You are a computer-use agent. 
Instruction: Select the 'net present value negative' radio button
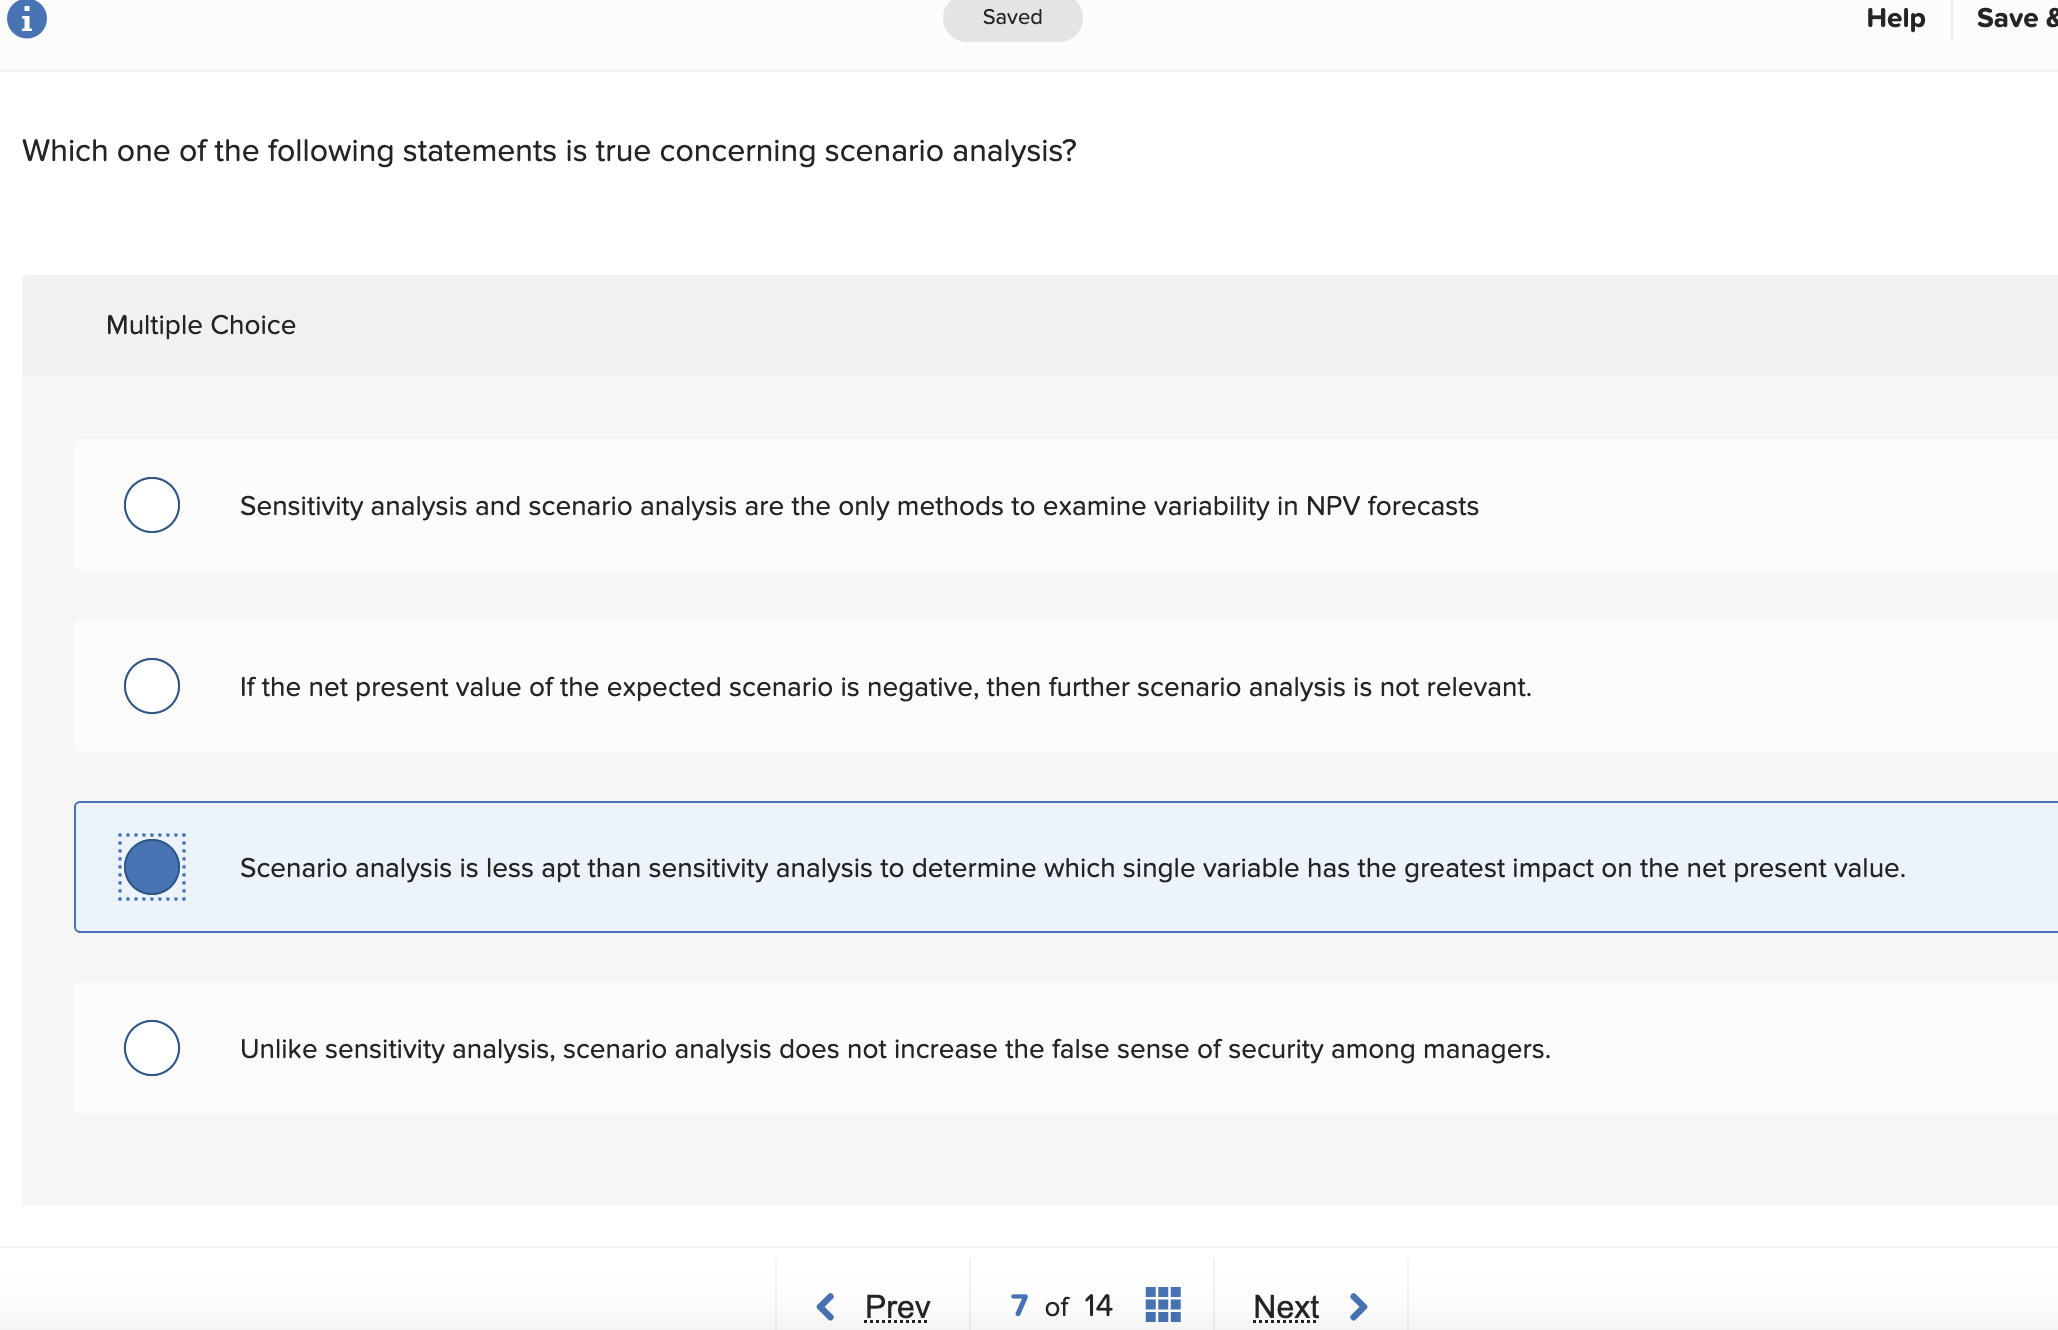point(152,686)
